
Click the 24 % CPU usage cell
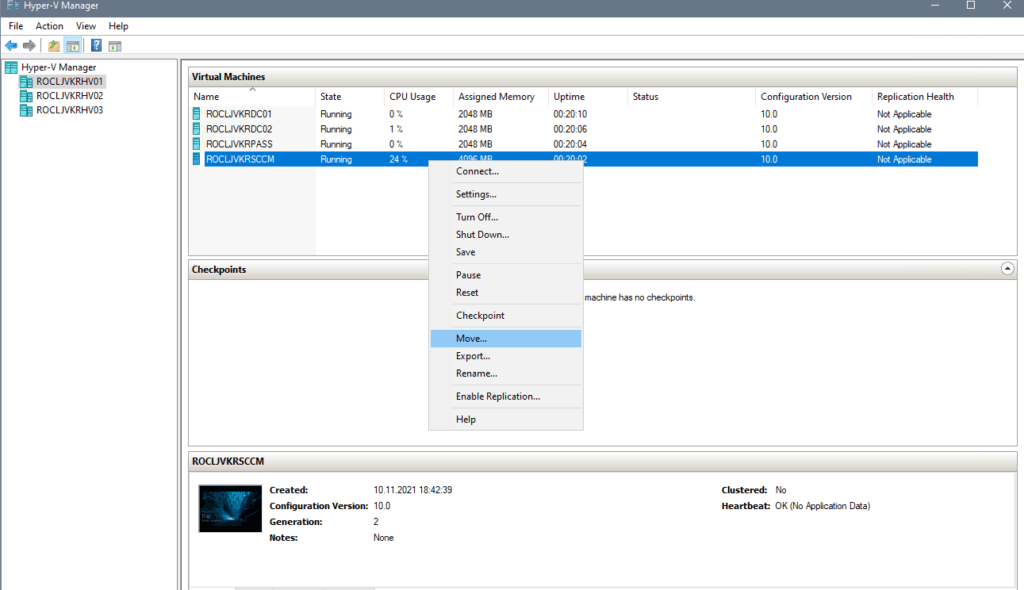point(398,159)
